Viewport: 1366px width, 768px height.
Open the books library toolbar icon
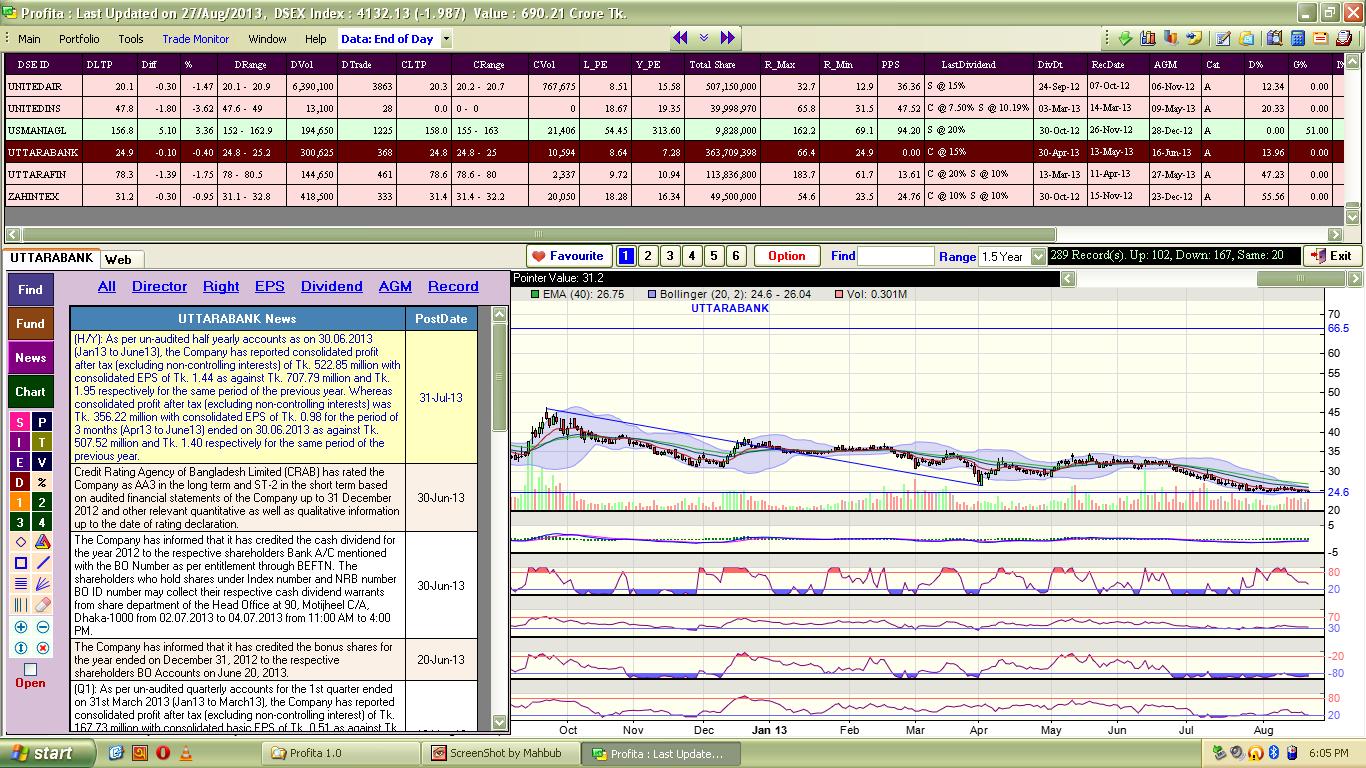pos(1148,38)
